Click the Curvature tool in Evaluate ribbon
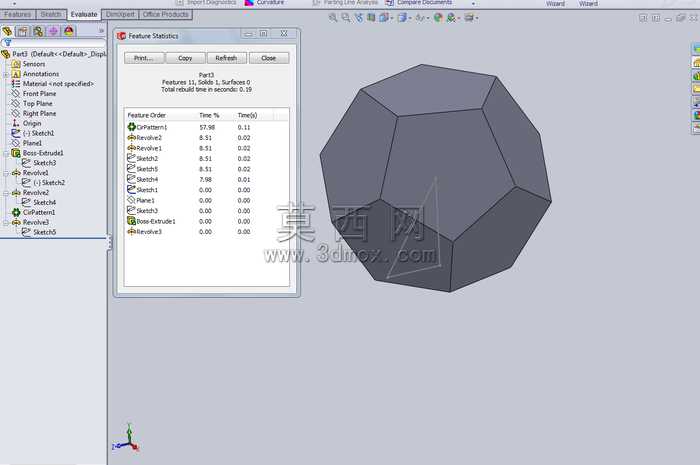The width and height of the screenshot is (700, 465). click(265, 3)
